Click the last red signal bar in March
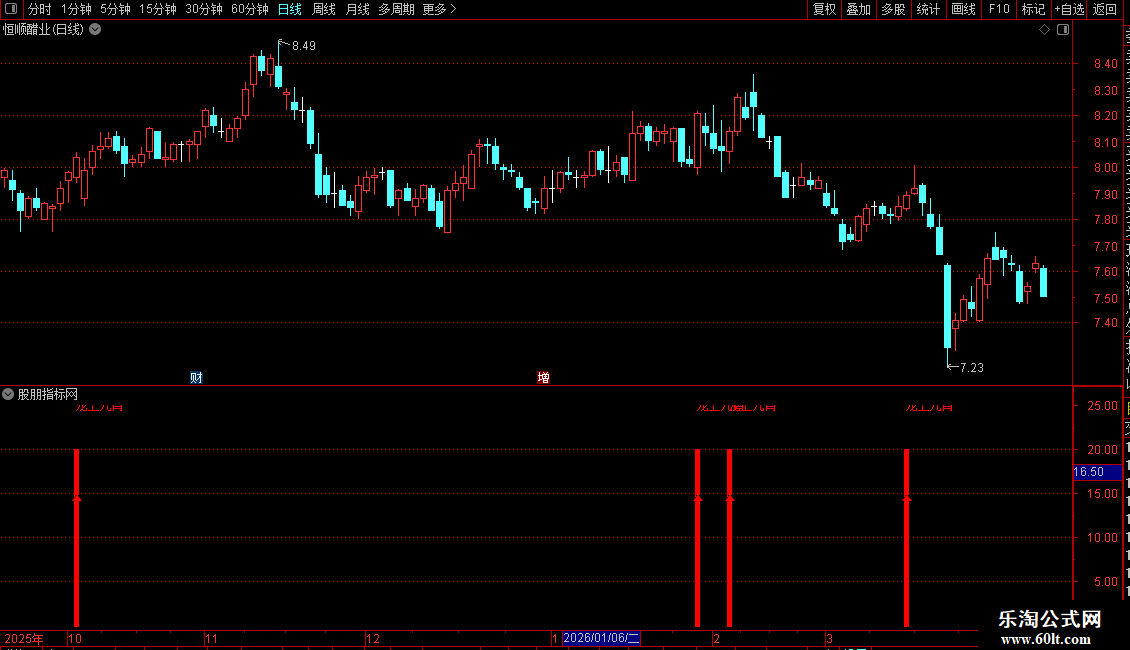 coord(907,538)
